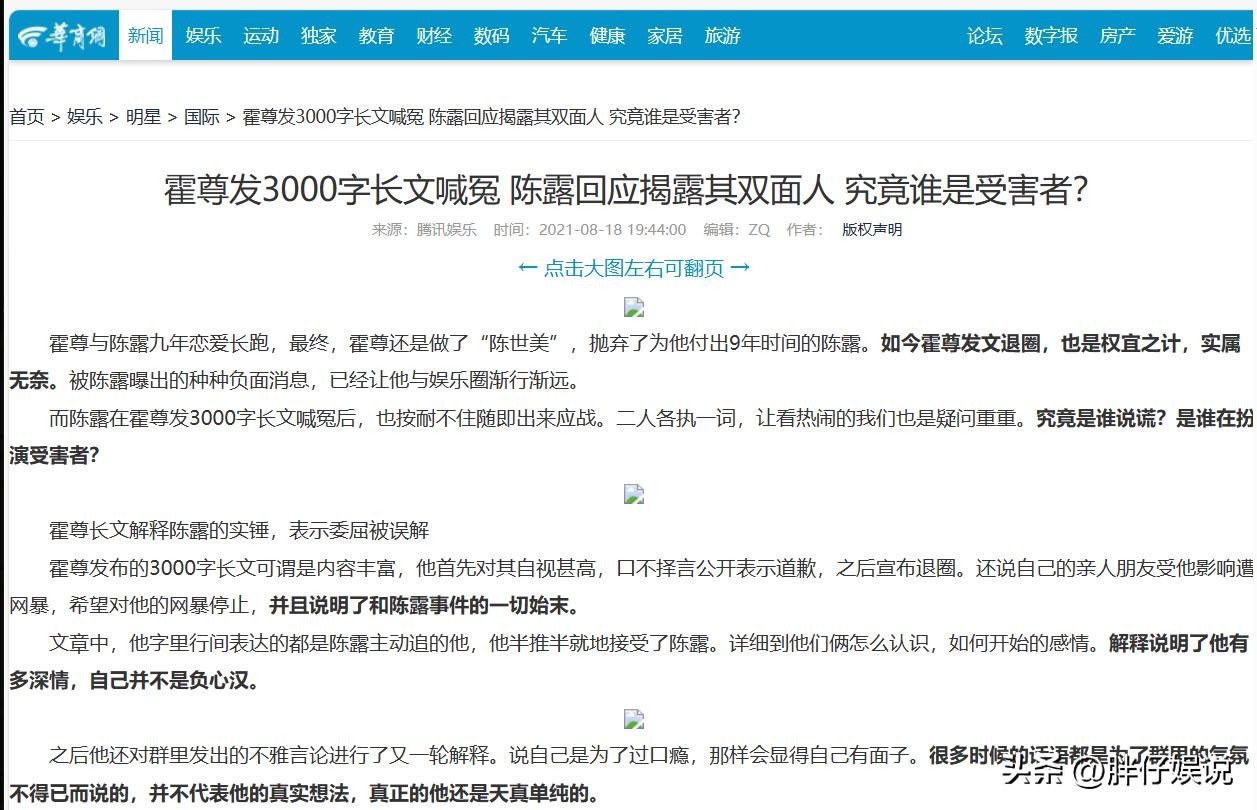
Task: Switch to the 娱乐 navigation tab
Action: (x=203, y=36)
